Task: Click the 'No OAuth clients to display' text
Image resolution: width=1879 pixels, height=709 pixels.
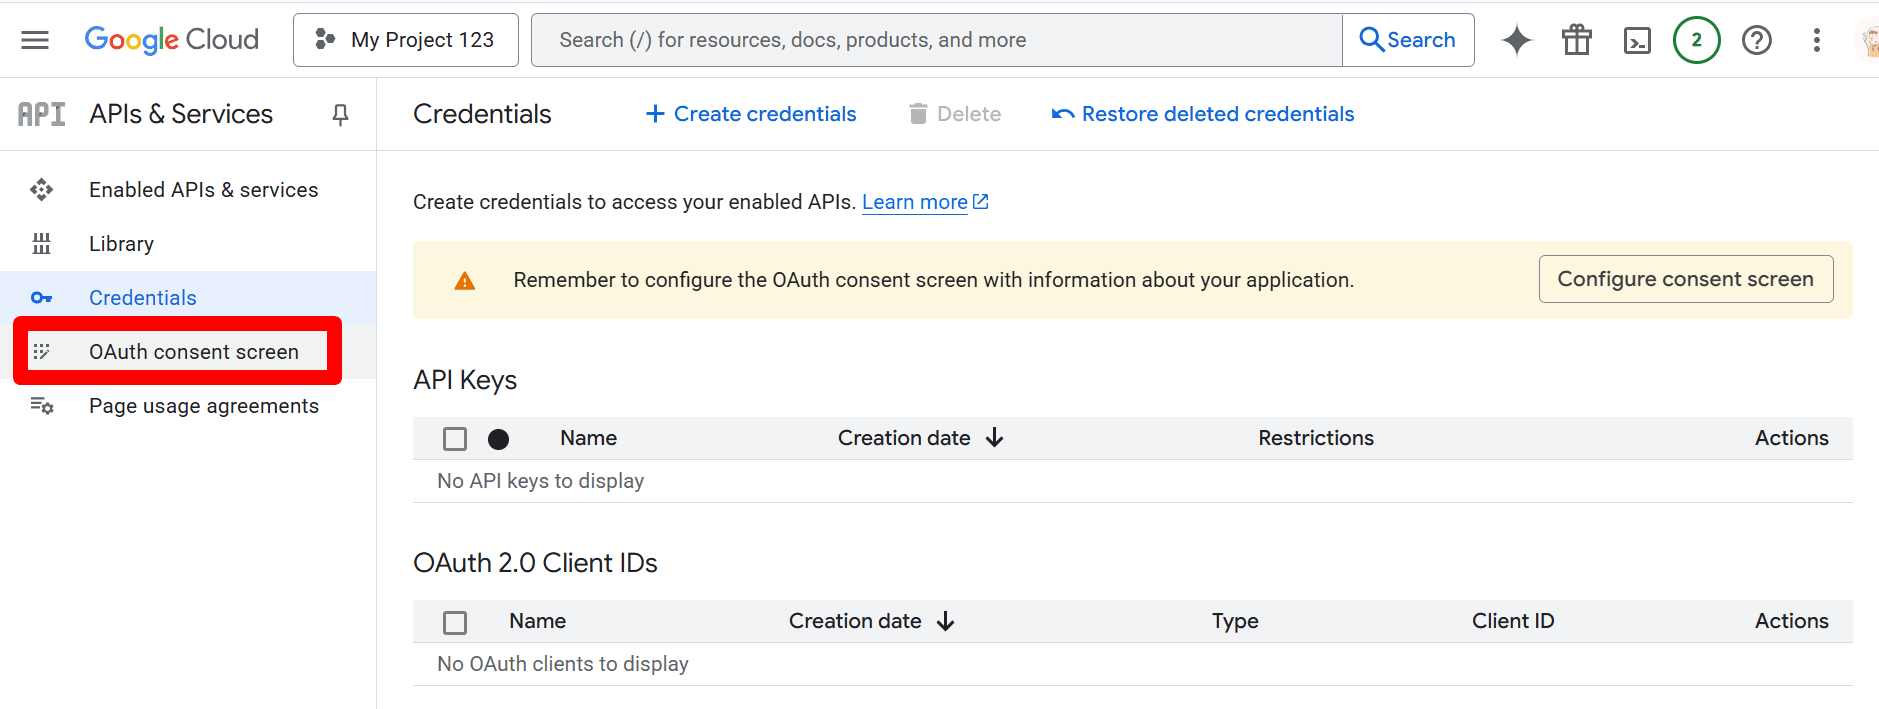Action: pyautogui.click(x=563, y=664)
